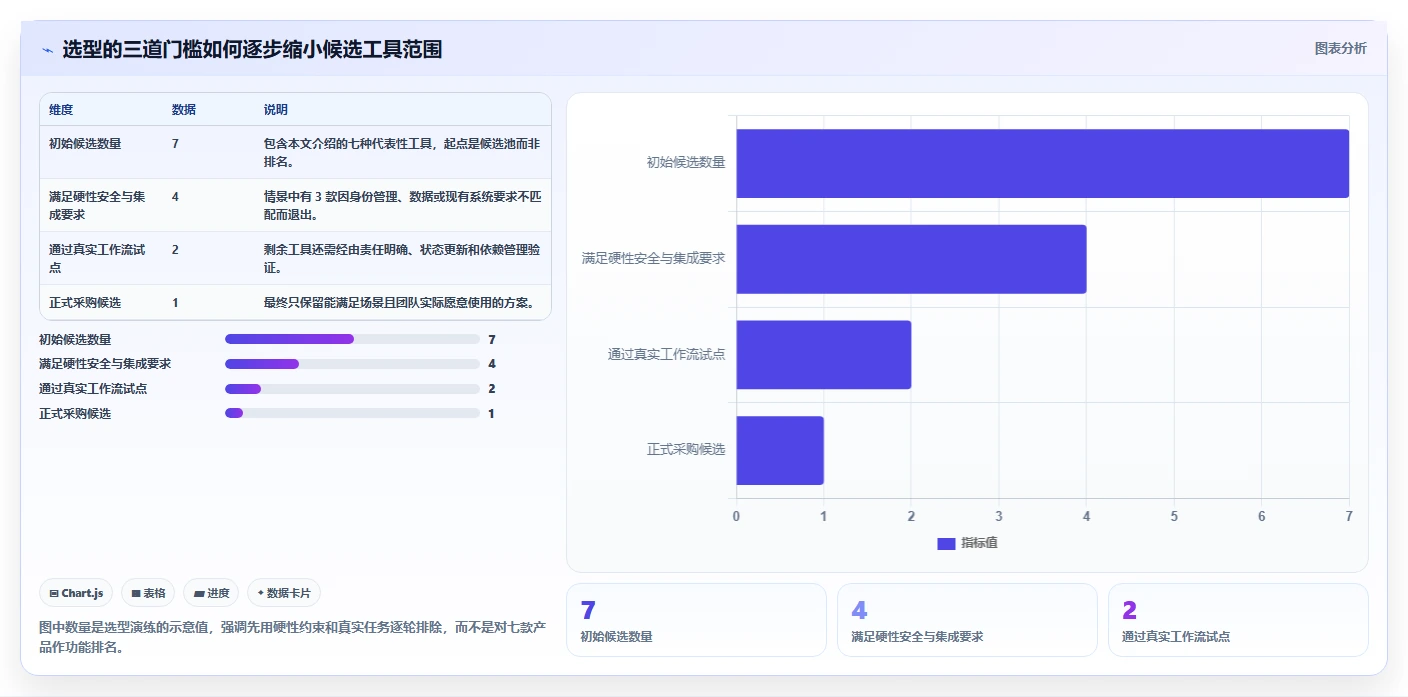This screenshot has height=697, width=1408.
Task: Click the chart bar for 正式采购候选
Action: click(x=780, y=451)
